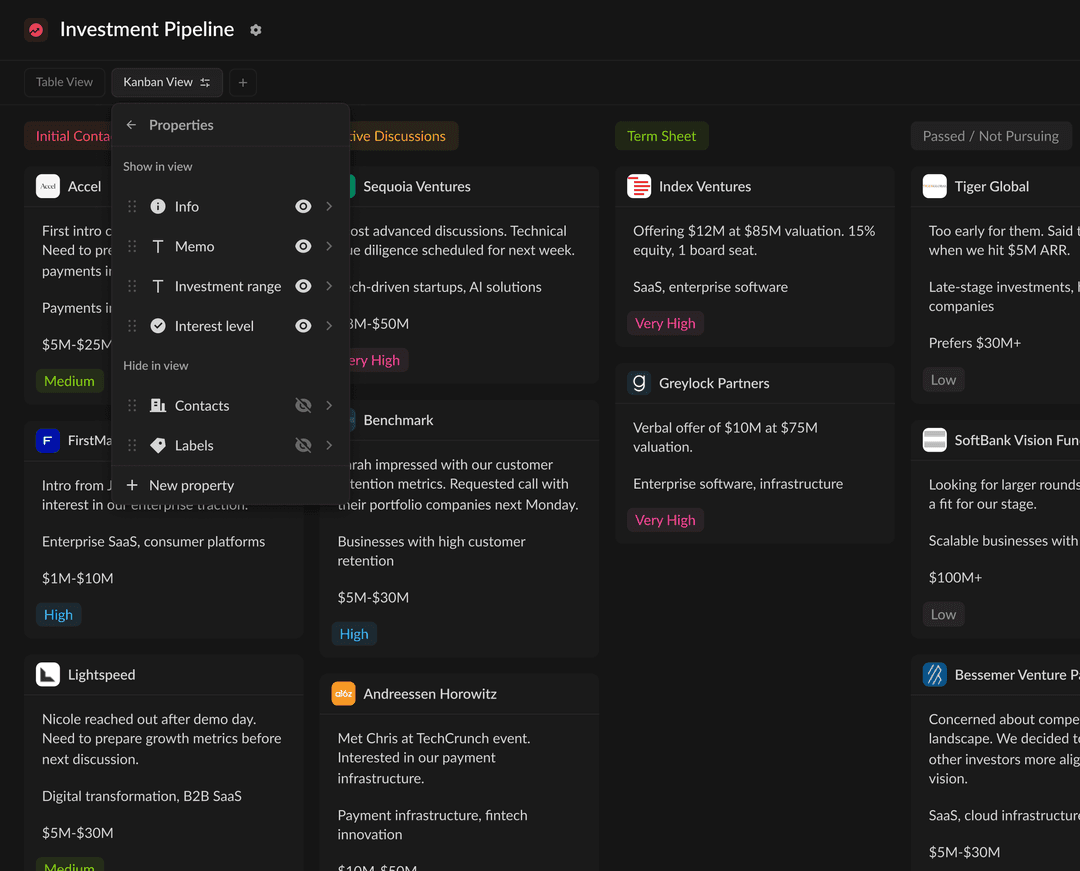This screenshot has width=1080, height=871.
Task: Click the Investment Pipeline title text
Action: click(x=147, y=30)
